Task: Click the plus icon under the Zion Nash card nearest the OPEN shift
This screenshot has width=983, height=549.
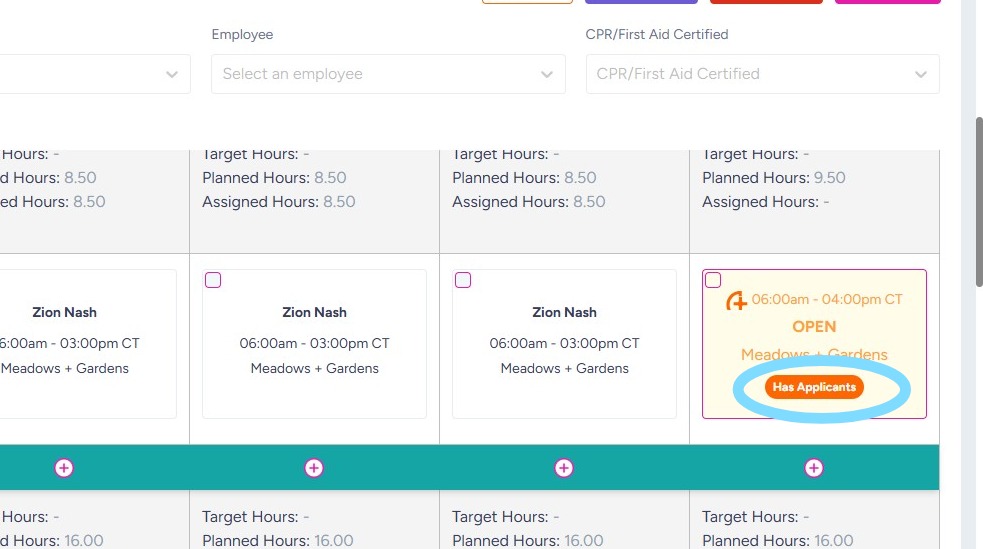Action: pos(564,468)
